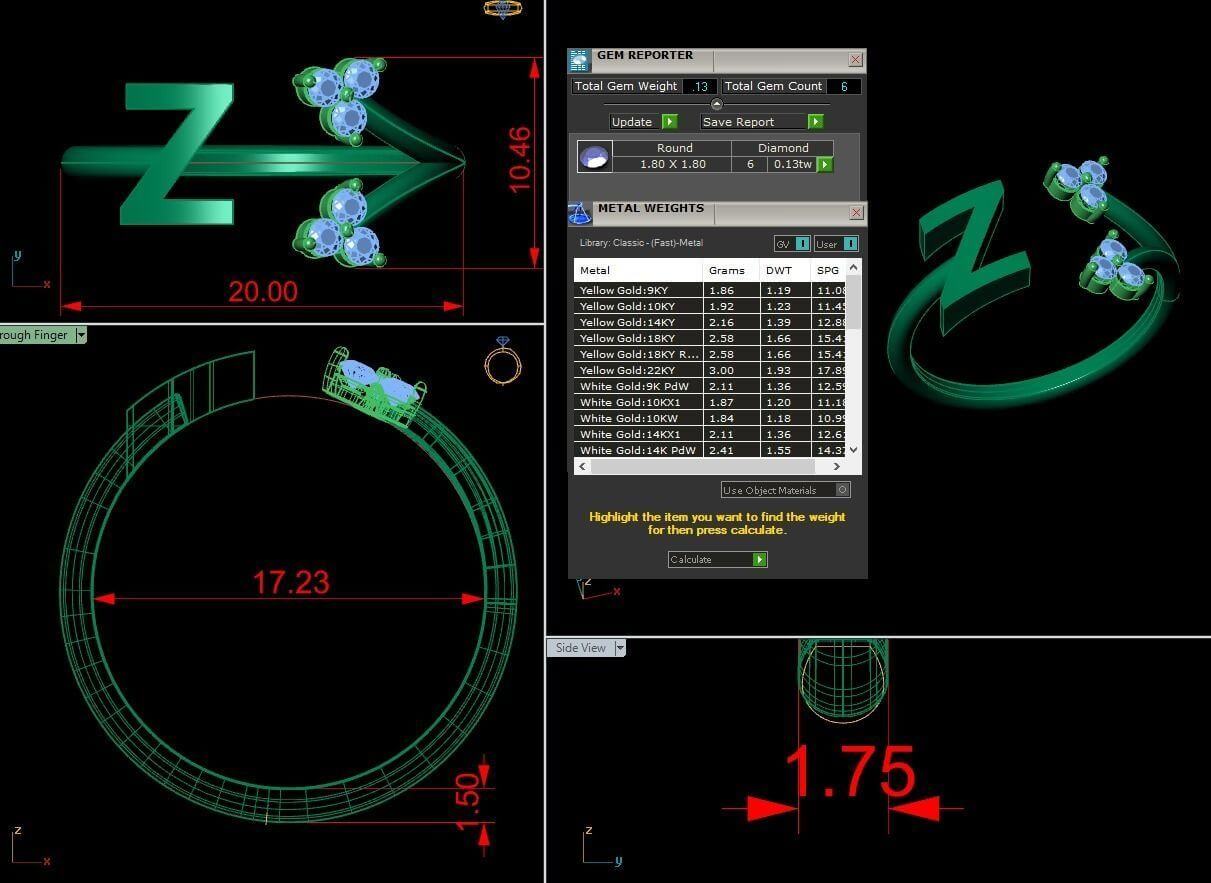
Task: Click the 1.80 X 1.80 size cell
Action: (x=672, y=165)
